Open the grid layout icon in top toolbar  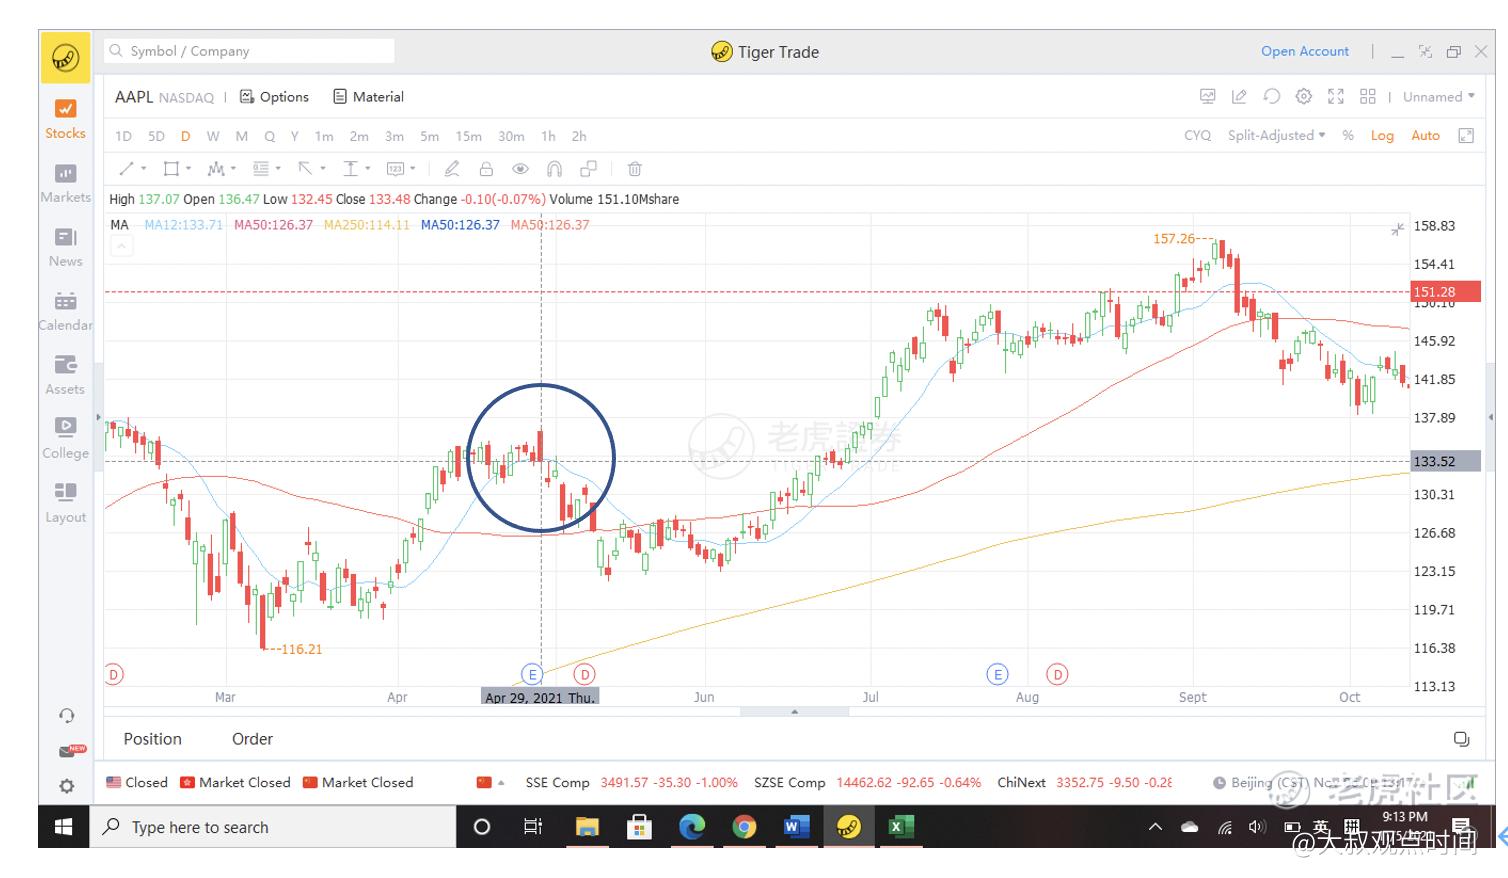click(1368, 97)
